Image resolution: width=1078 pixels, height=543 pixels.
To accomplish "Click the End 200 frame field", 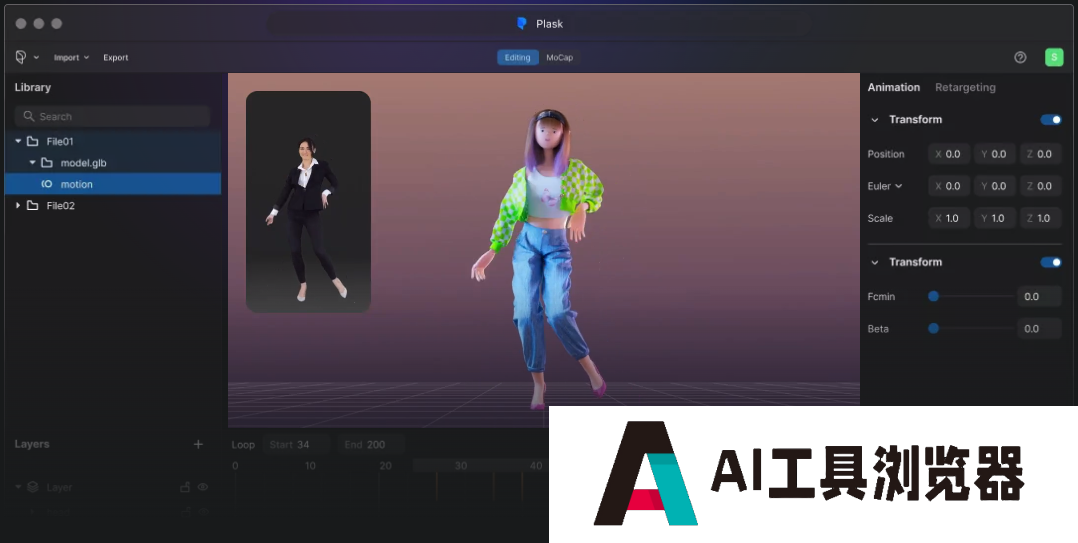I will (x=371, y=445).
